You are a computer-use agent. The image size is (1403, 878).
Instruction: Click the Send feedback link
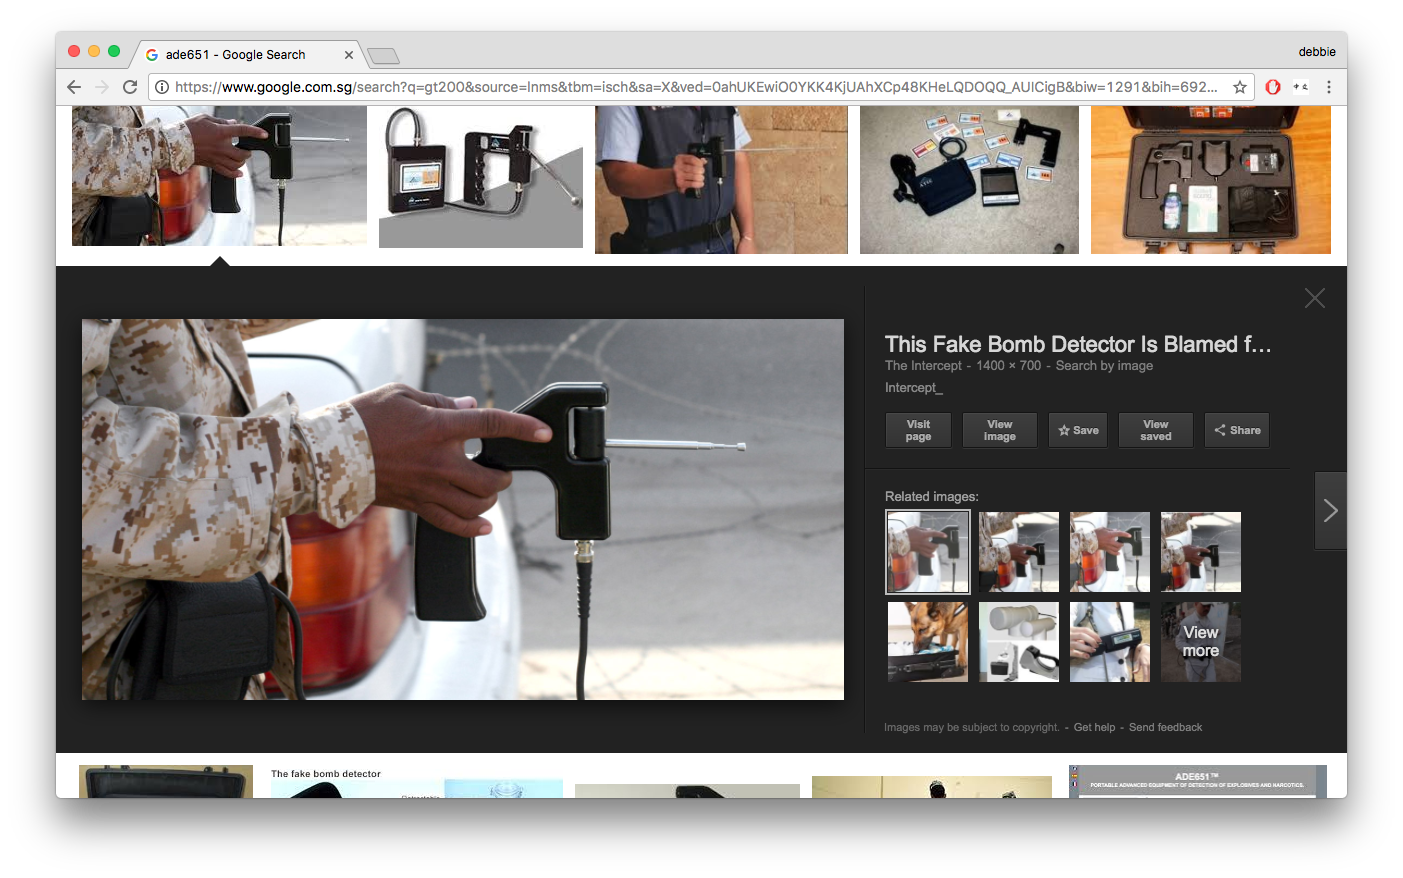tap(1165, 727)
